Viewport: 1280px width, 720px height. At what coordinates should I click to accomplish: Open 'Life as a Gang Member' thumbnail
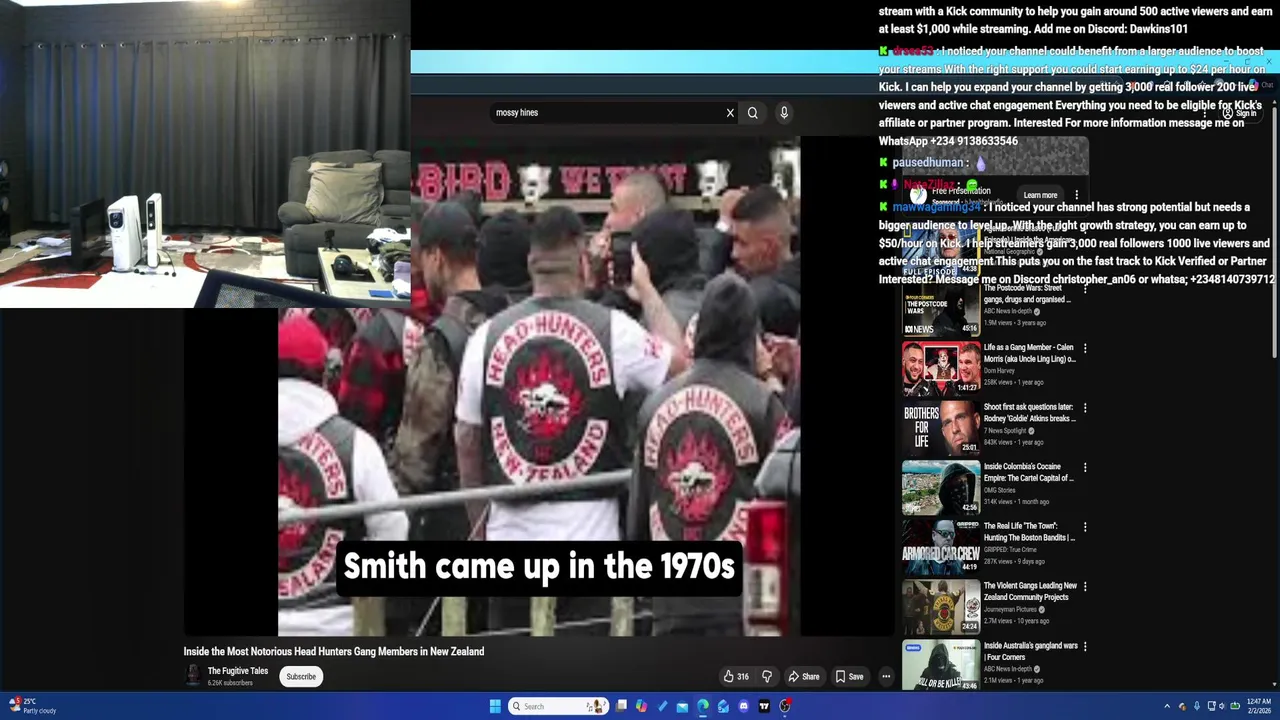click(x=941, y=370)
